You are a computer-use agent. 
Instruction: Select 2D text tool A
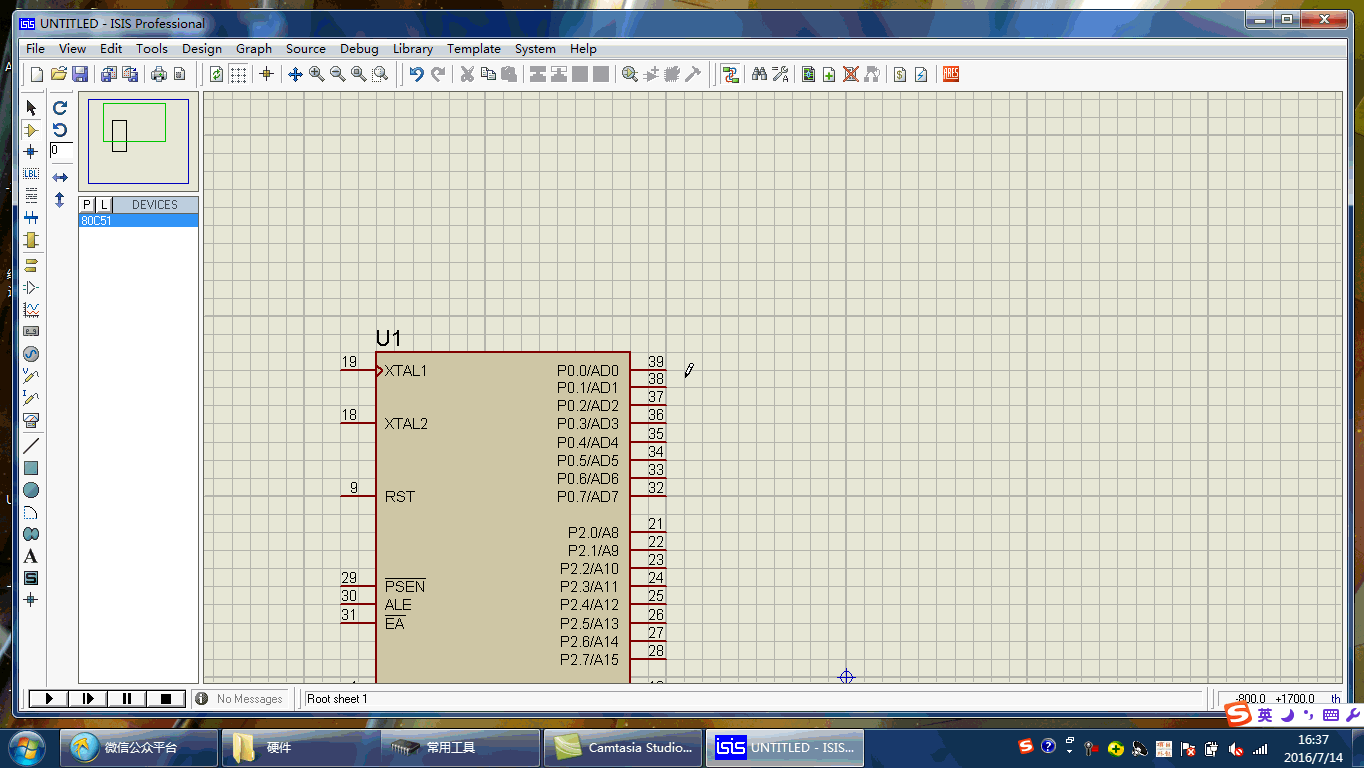coord(31,556)
